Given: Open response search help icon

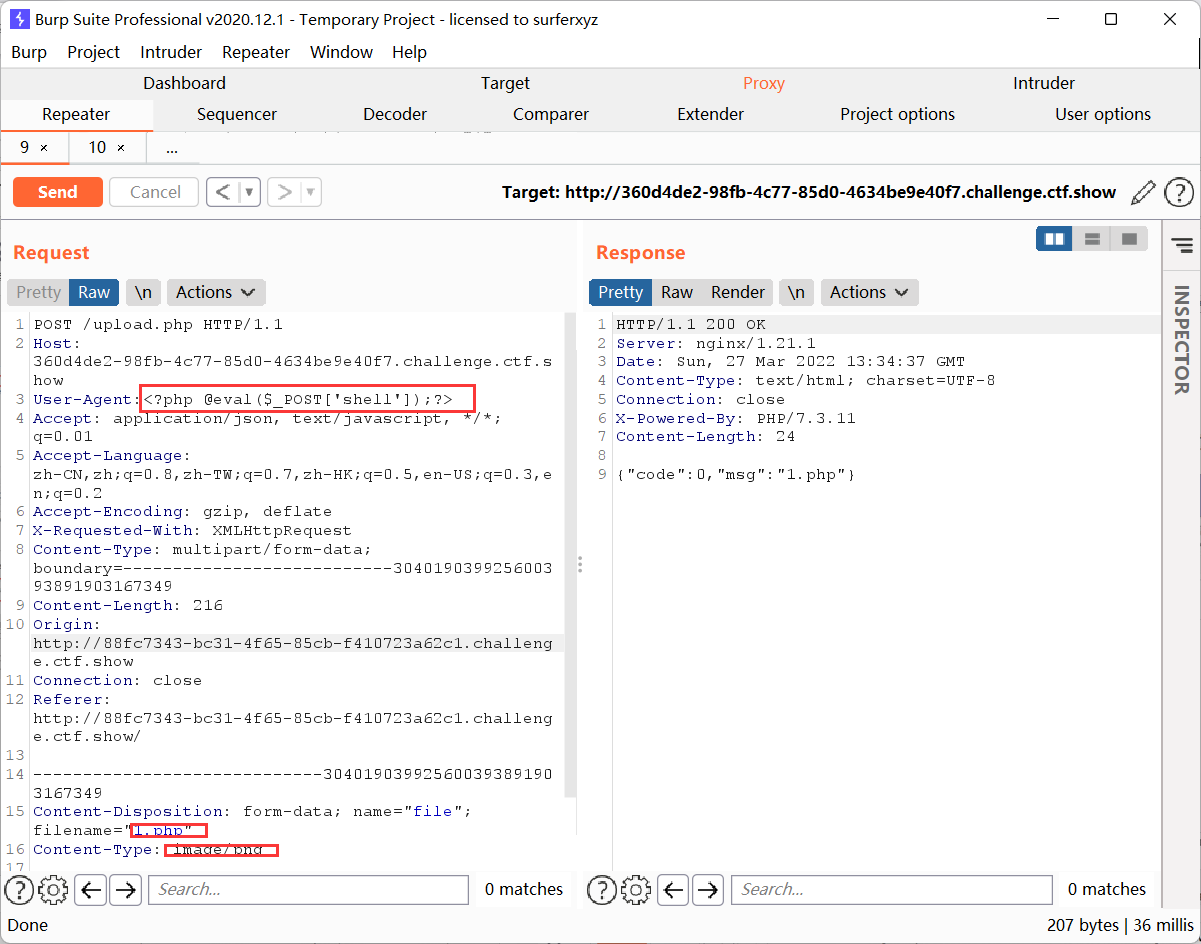Looking at the screenshot, I should pos(601,889).
